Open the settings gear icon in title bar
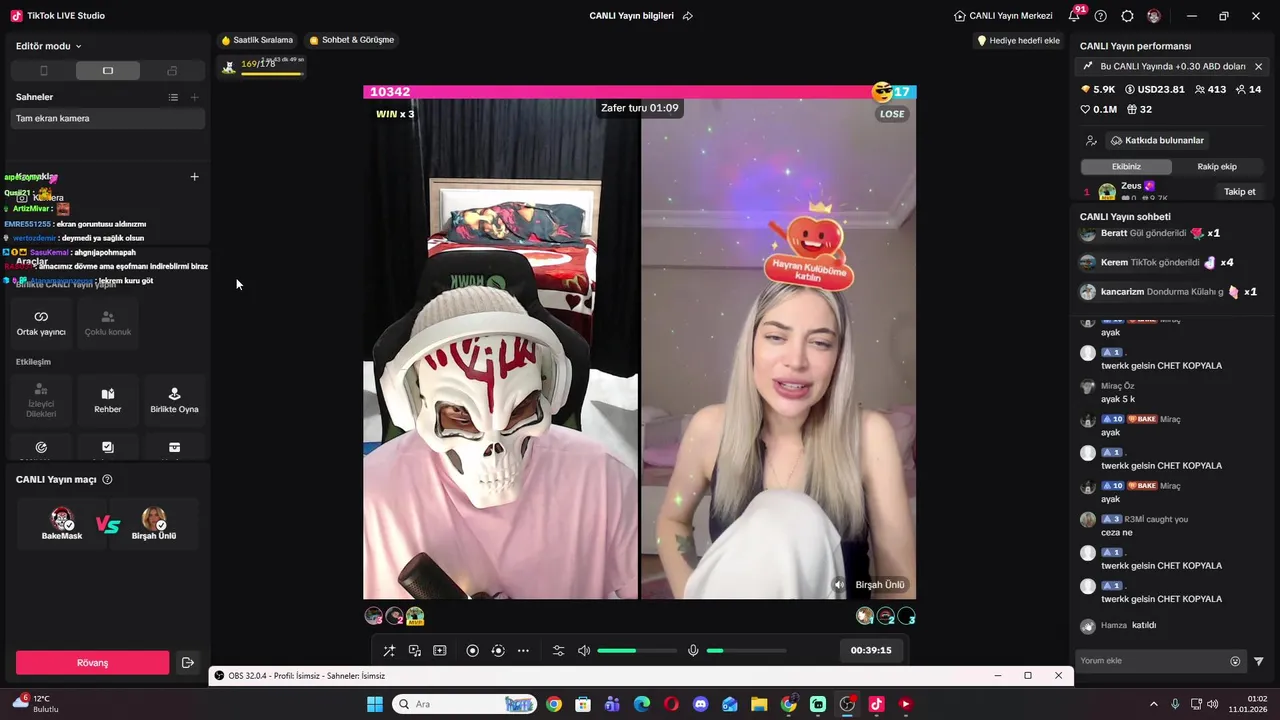 [x=1127, y=16]
